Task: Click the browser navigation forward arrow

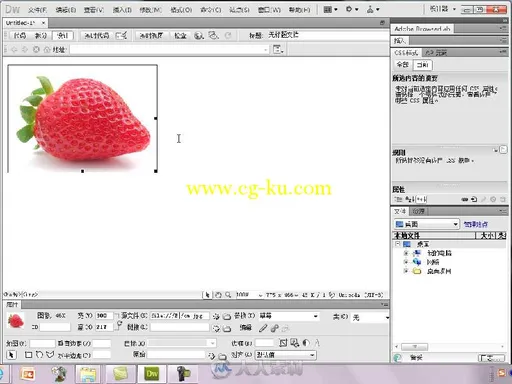Action: point(25,50)
